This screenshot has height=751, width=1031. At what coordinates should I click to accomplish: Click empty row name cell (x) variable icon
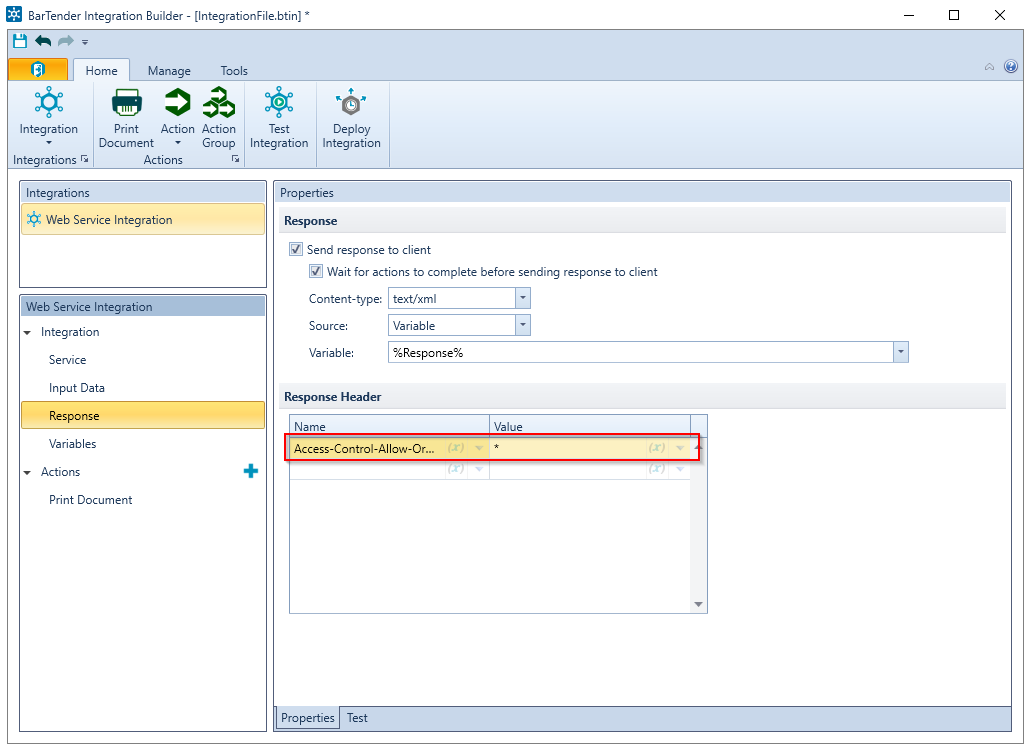click(x=456, y=468)
